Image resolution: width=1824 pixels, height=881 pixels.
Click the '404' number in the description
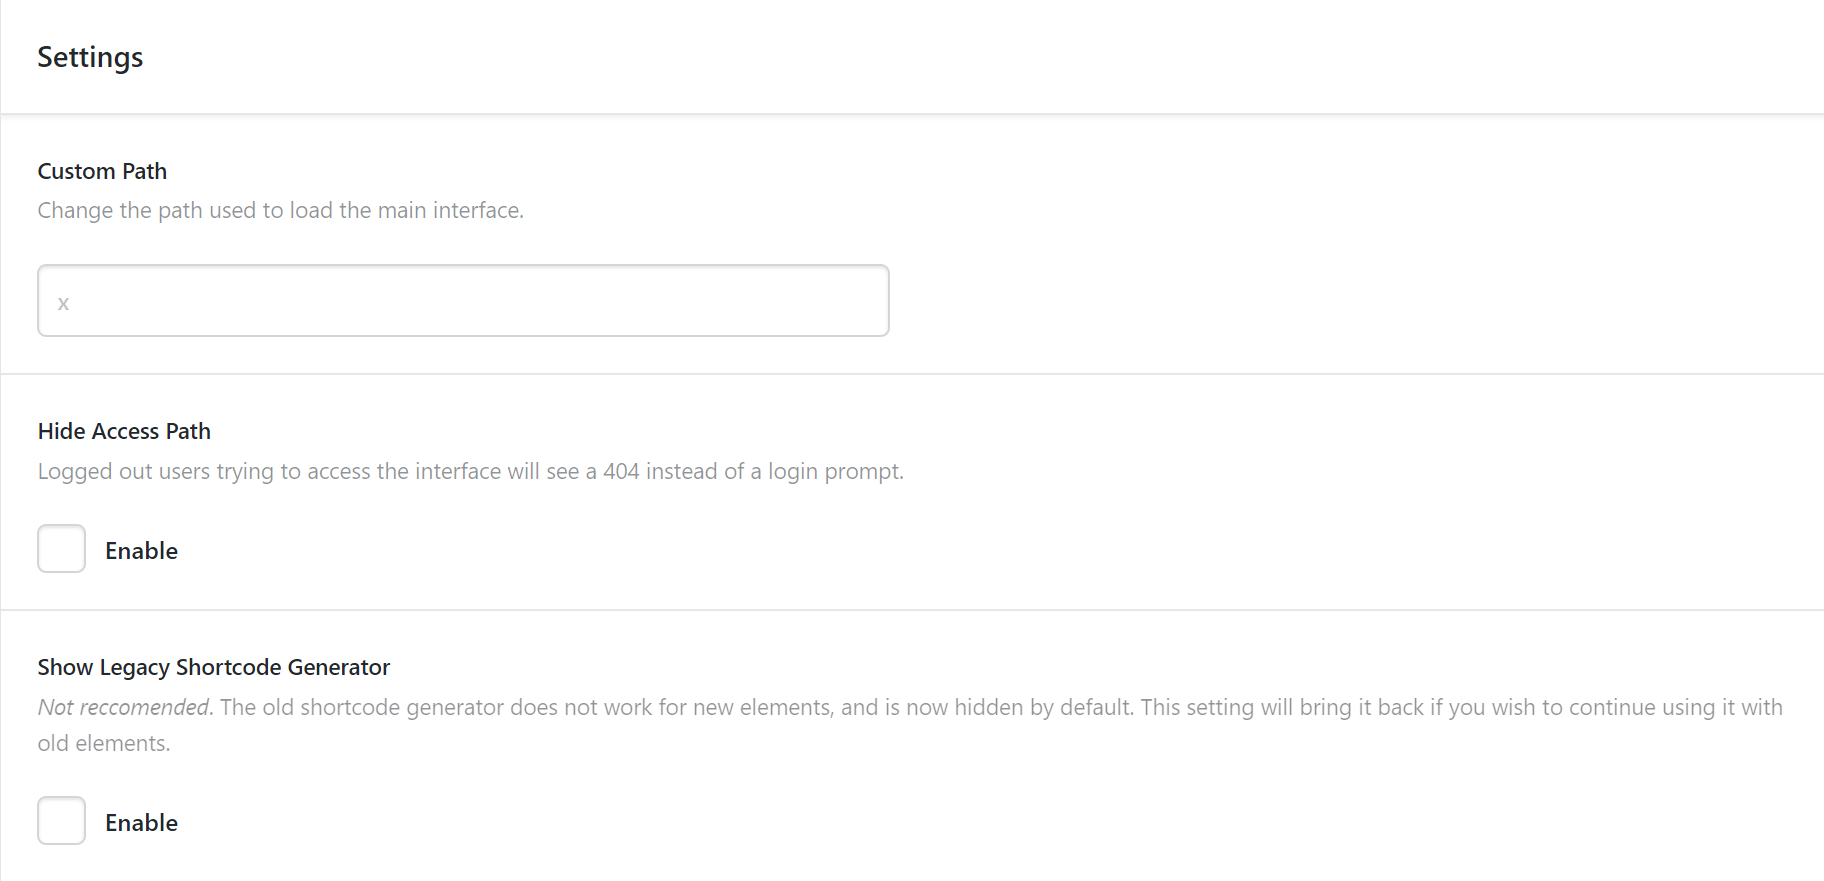[x=621, y=471]
